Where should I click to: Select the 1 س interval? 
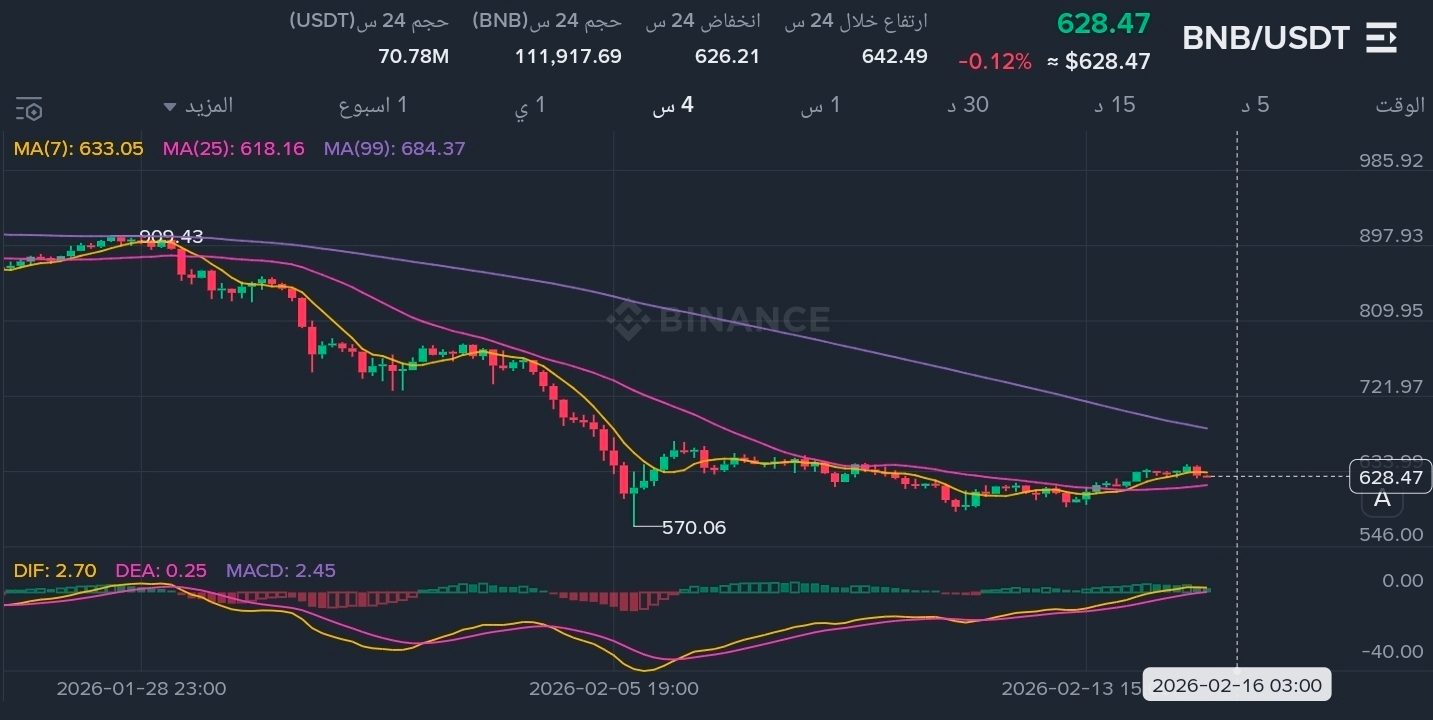pyautogui.click(x=820, y=105)
